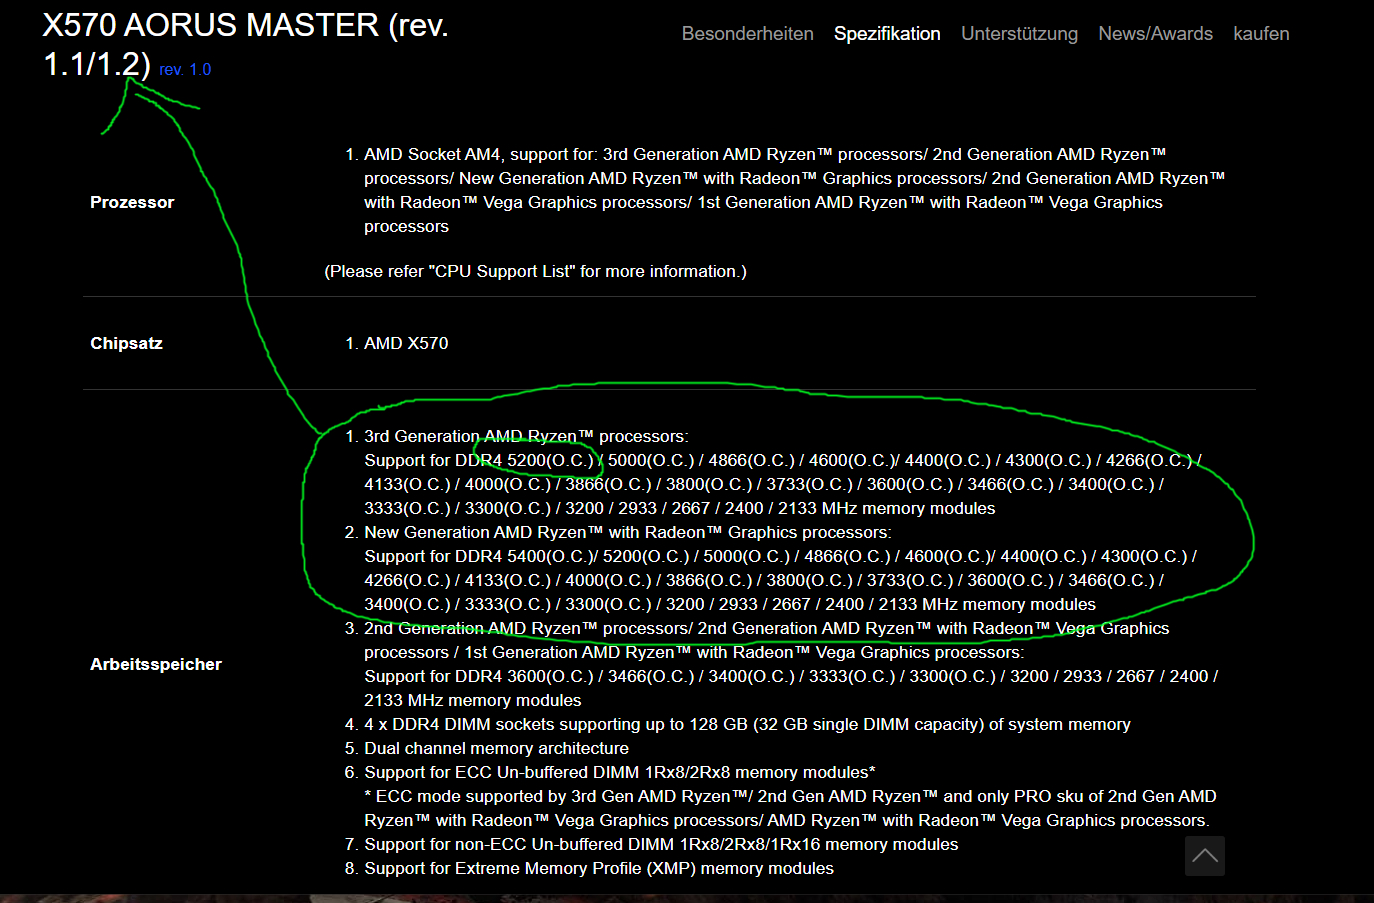This screenshot has height=903, width=1374.
Task: Click the '* ECC mode supported' footnote
Action: click(x=790, y=808)
